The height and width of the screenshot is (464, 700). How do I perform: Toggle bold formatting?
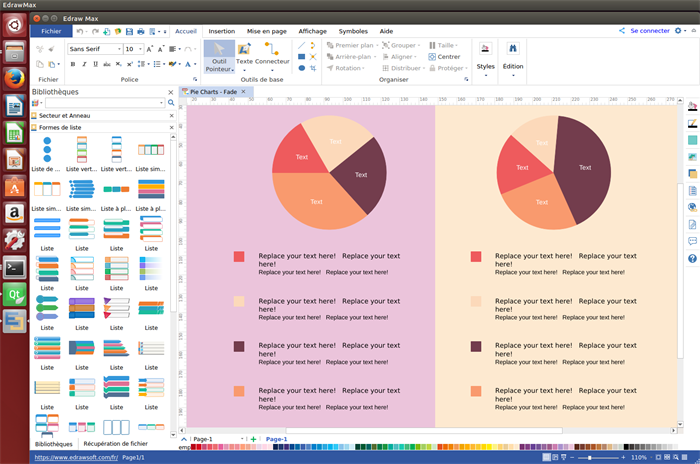(x=73, y=64)
